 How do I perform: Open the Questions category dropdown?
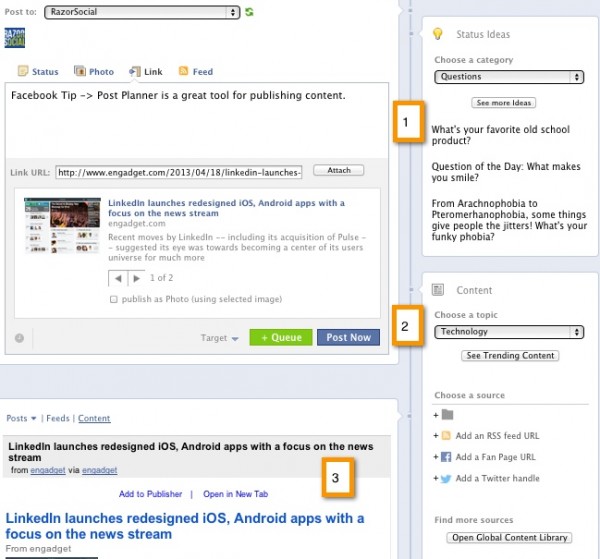[x=509, y=77]
